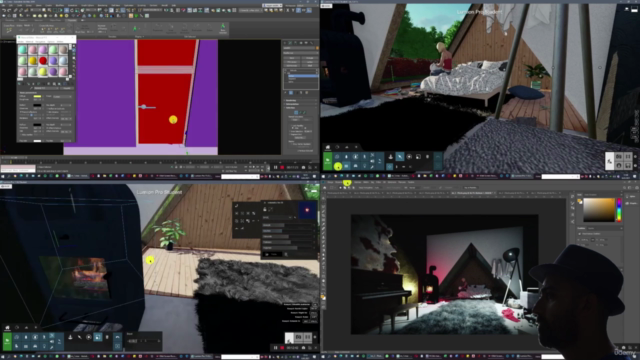Screen dimensions: 640x360
Task: Choose Utilities wrench category in top-right Lumion
Action: point(372,167)
